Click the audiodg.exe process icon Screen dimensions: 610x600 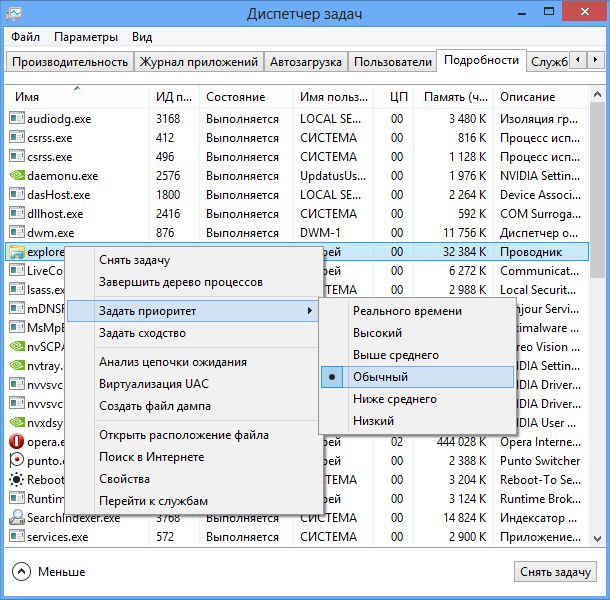(17, 119)
